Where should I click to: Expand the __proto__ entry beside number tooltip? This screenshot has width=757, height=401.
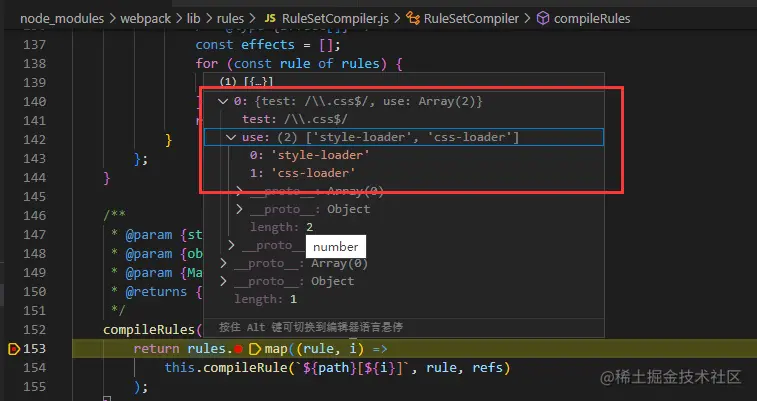click(231, 245)
